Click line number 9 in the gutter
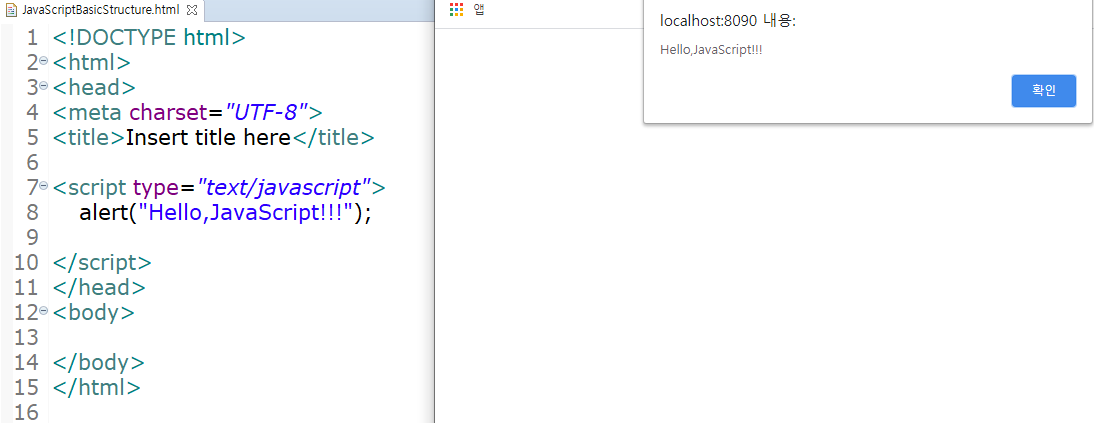This screenshot has width=1094, height=423. (33, 237)
